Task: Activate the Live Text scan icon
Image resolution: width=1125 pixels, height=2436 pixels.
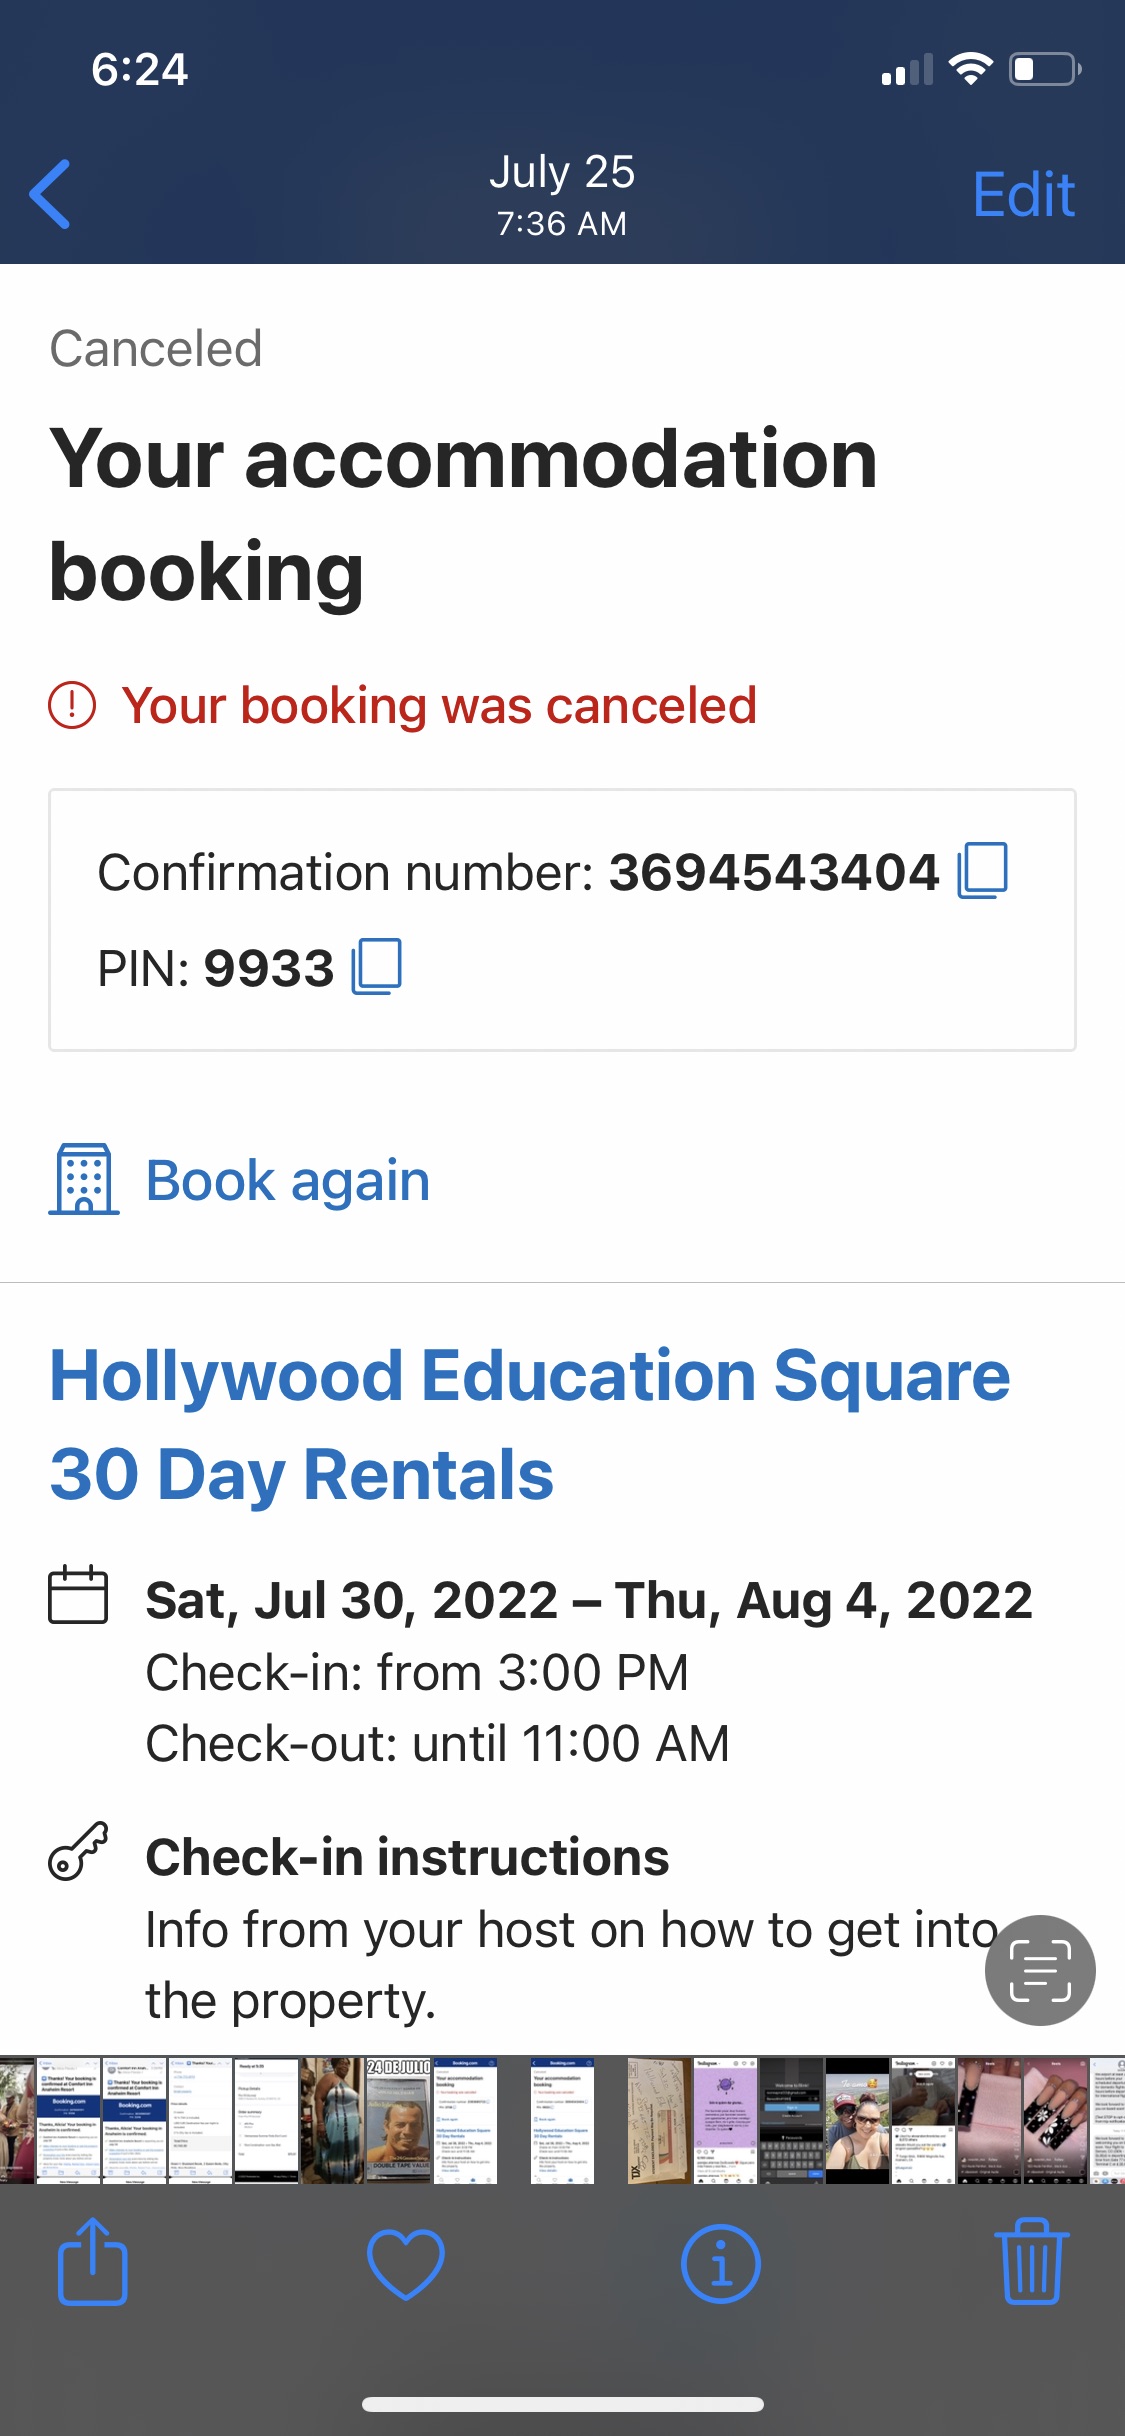Action: [1040, 1970]
